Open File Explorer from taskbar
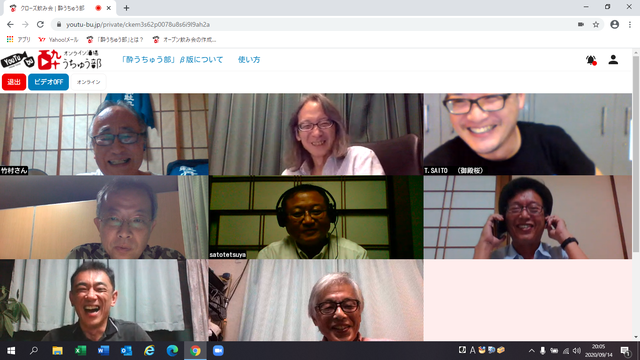This screenshot has height=360, width=640. (57, 351)
